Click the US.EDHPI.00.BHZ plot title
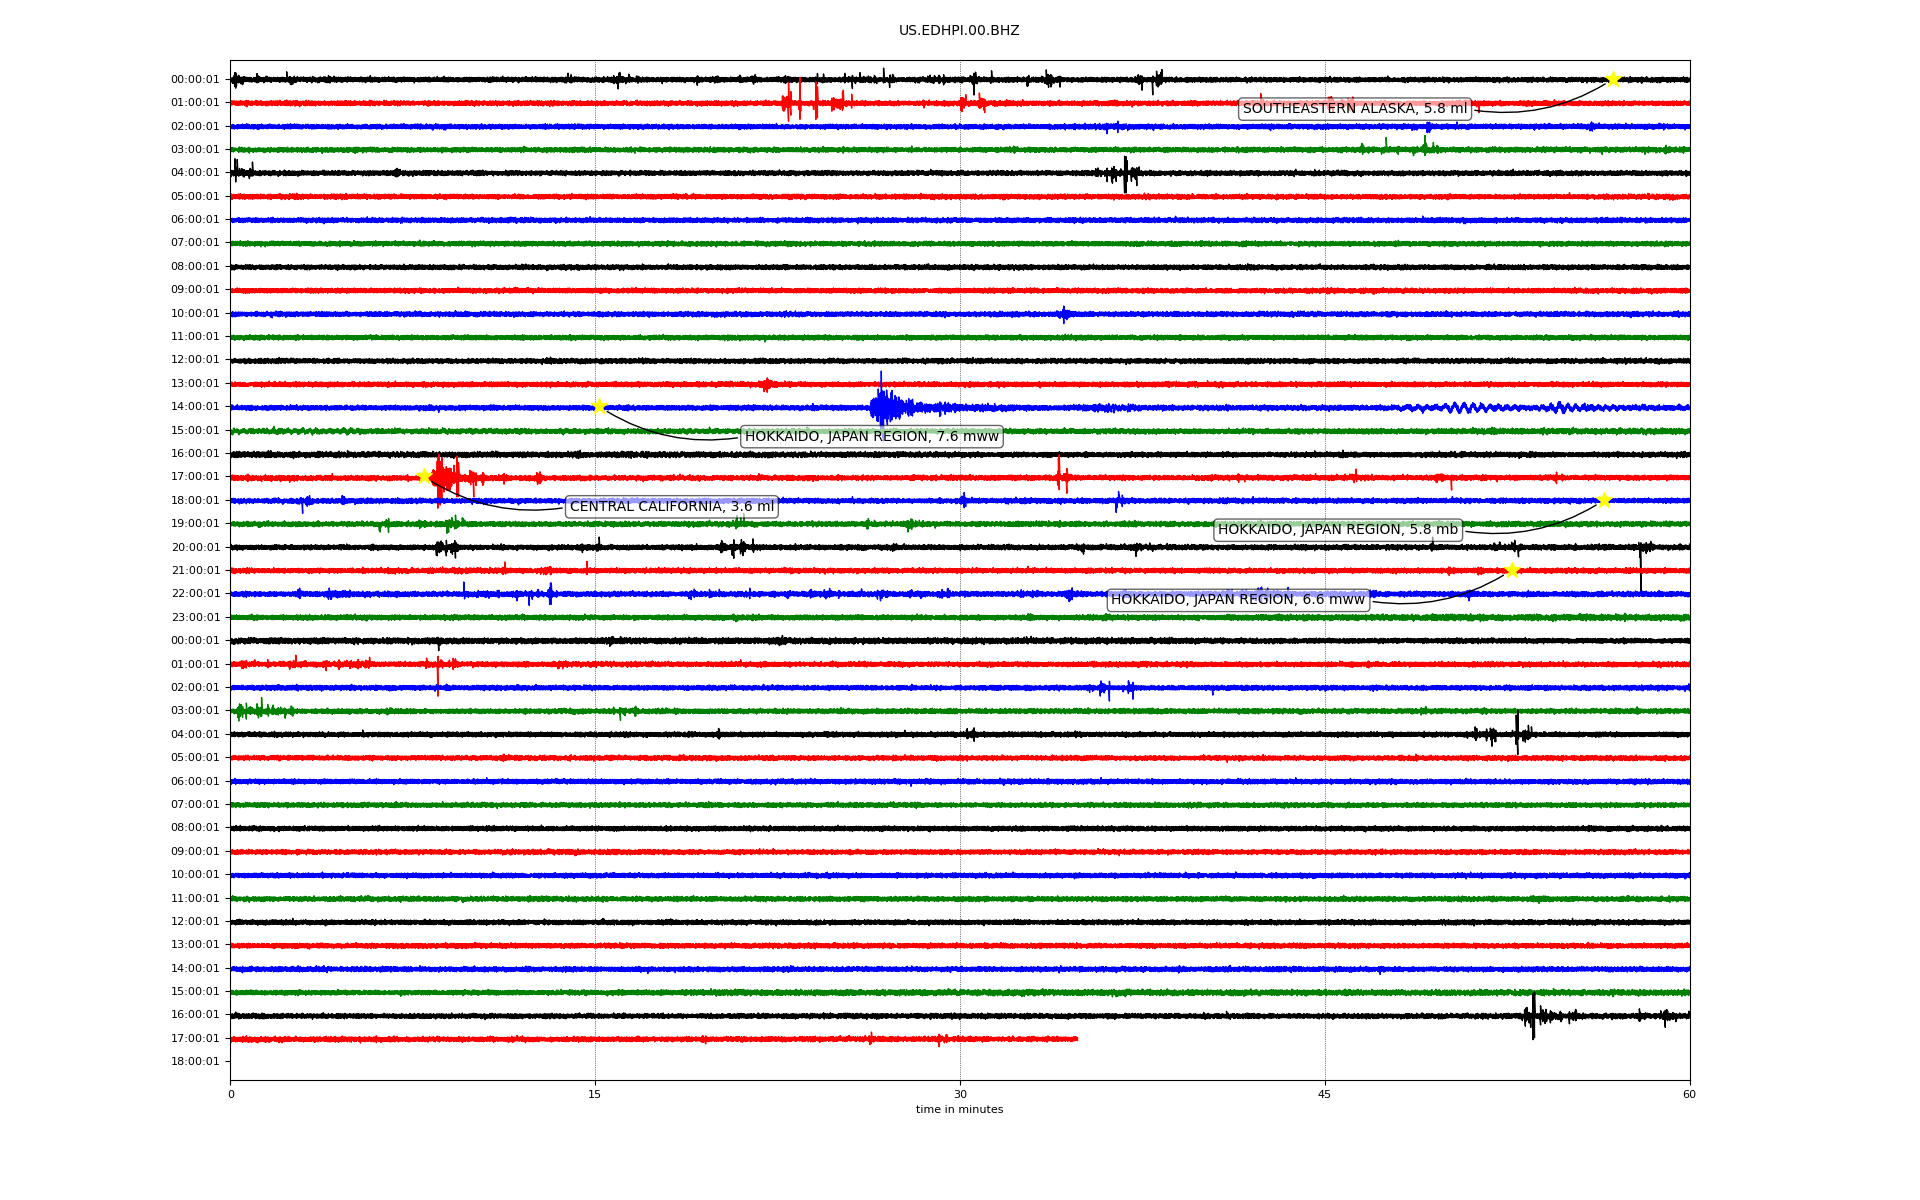The width and height of the screenshot is (1920, 1200). click(958, 31)
